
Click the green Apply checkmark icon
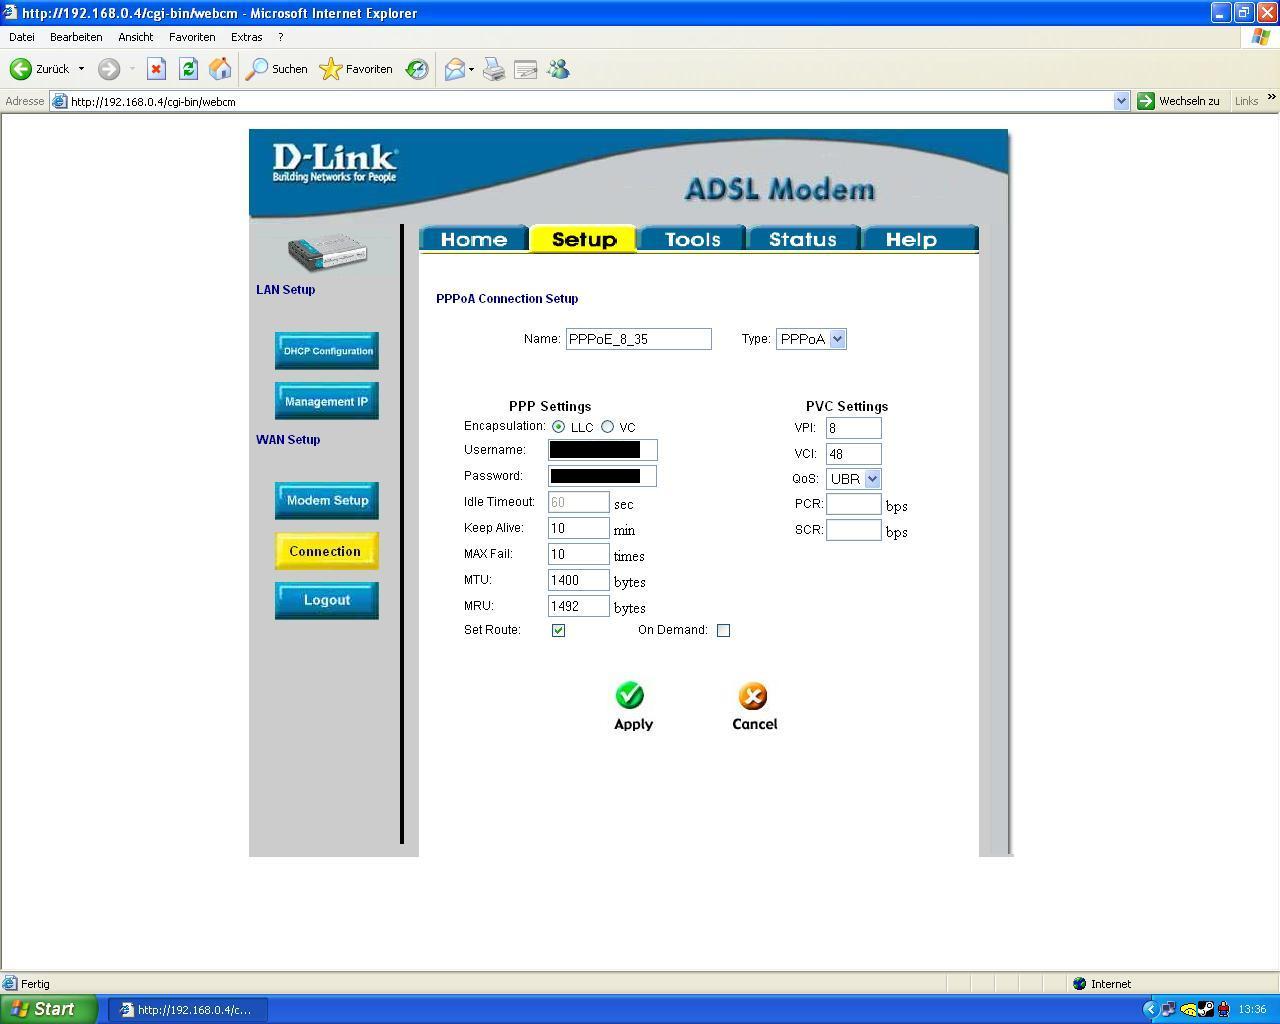point(629,695)
